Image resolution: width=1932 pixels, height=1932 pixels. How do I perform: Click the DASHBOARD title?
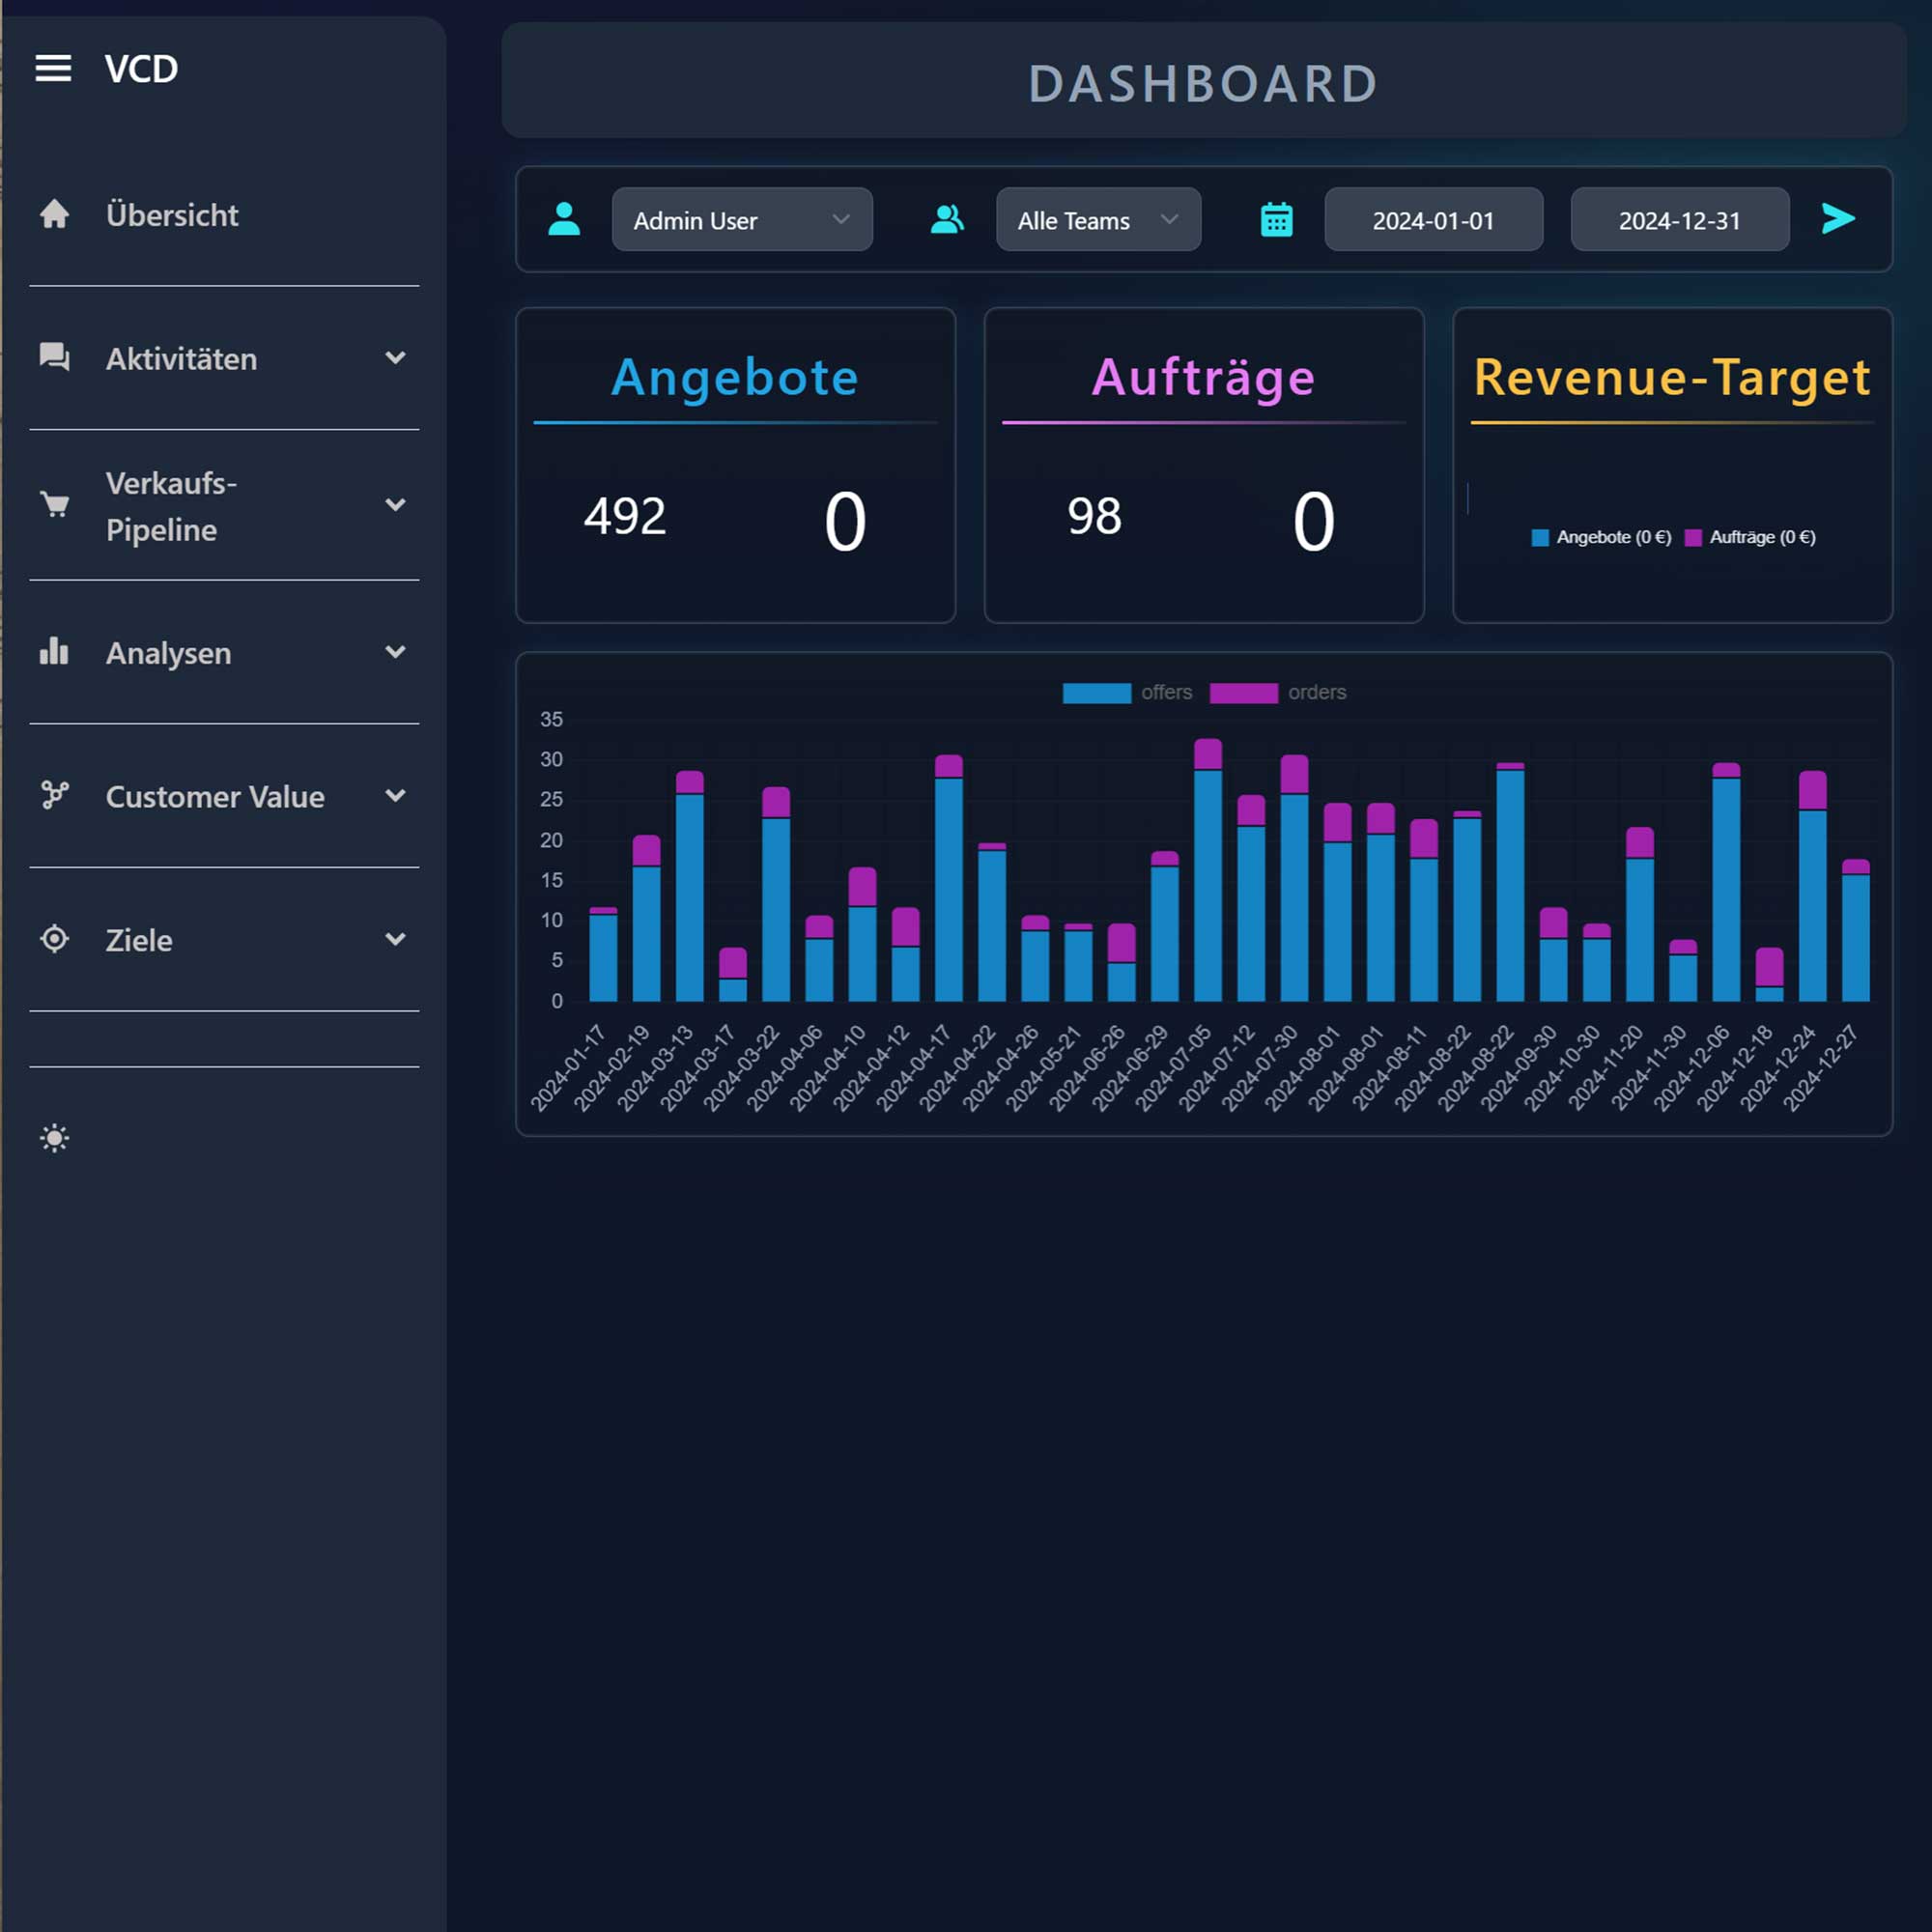(1203, 83)
